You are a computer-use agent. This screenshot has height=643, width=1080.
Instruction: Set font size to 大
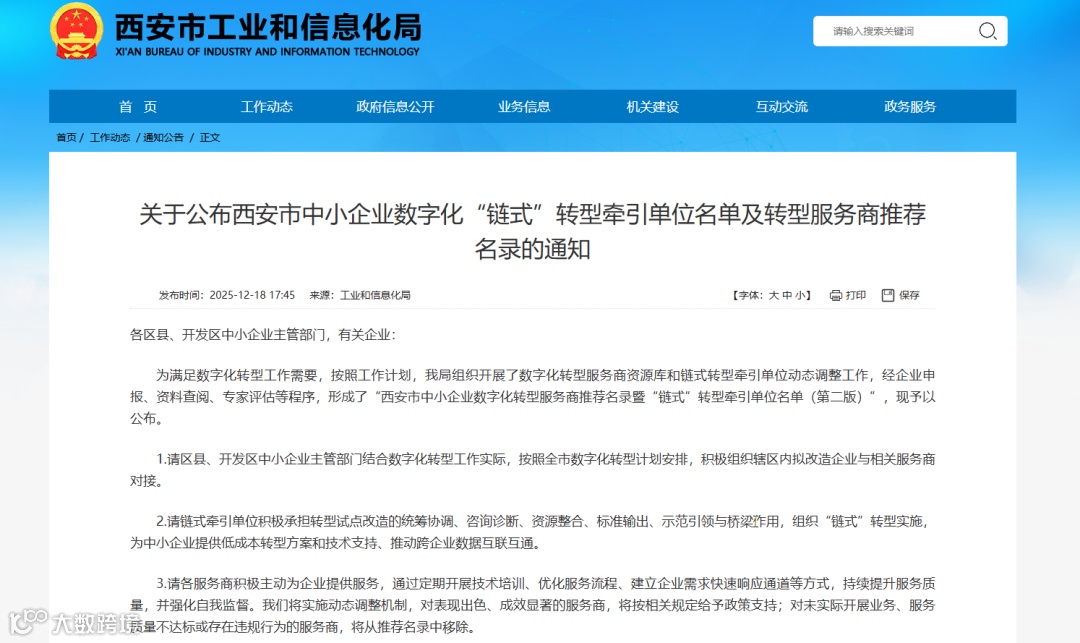[773, 295]
